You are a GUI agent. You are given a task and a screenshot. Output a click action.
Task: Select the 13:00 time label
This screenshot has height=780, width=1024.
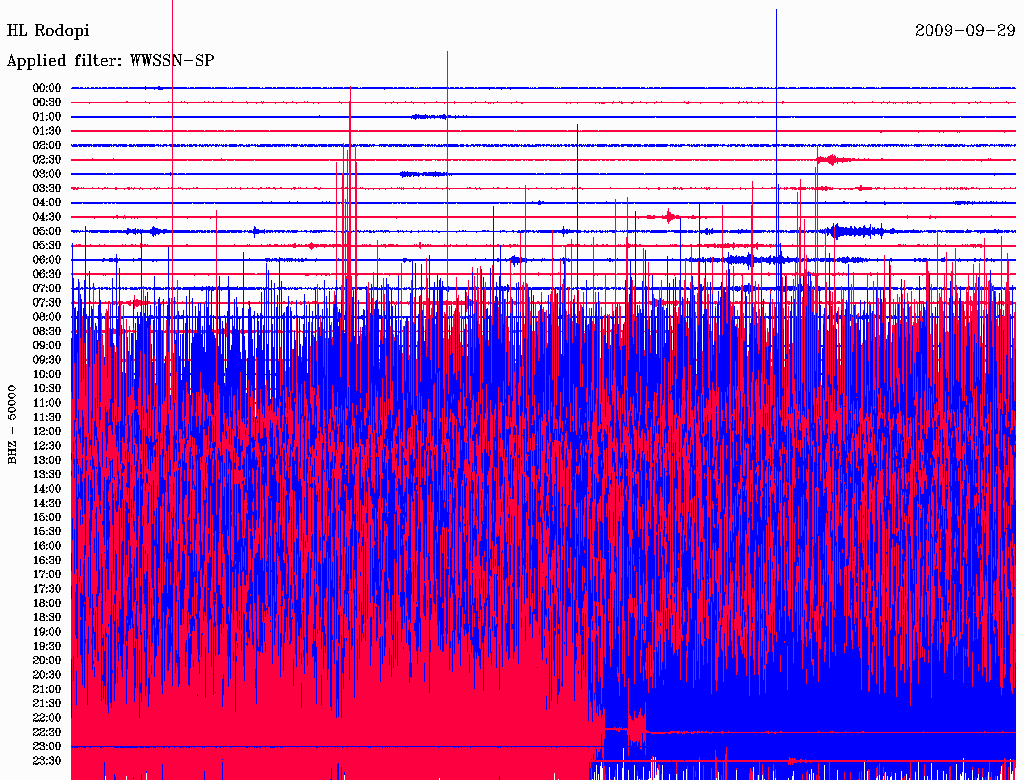pyautogui.click(x=47, y=460)
